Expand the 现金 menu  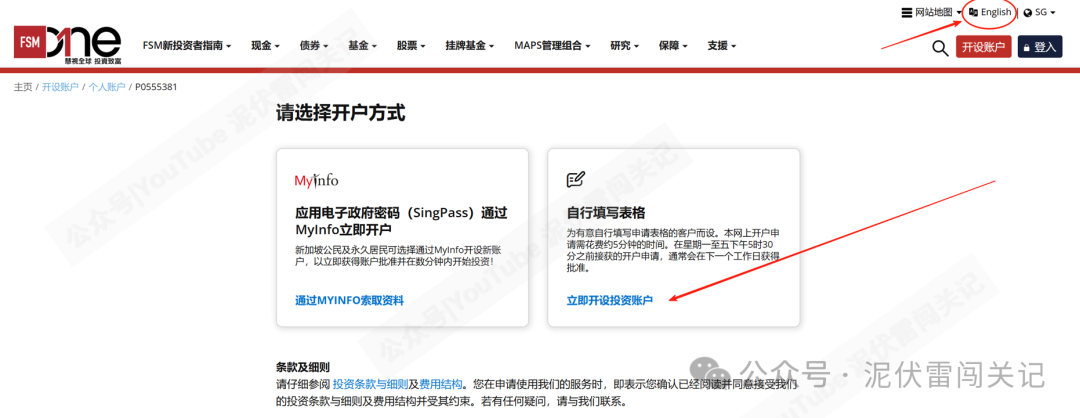pos(265,45)
